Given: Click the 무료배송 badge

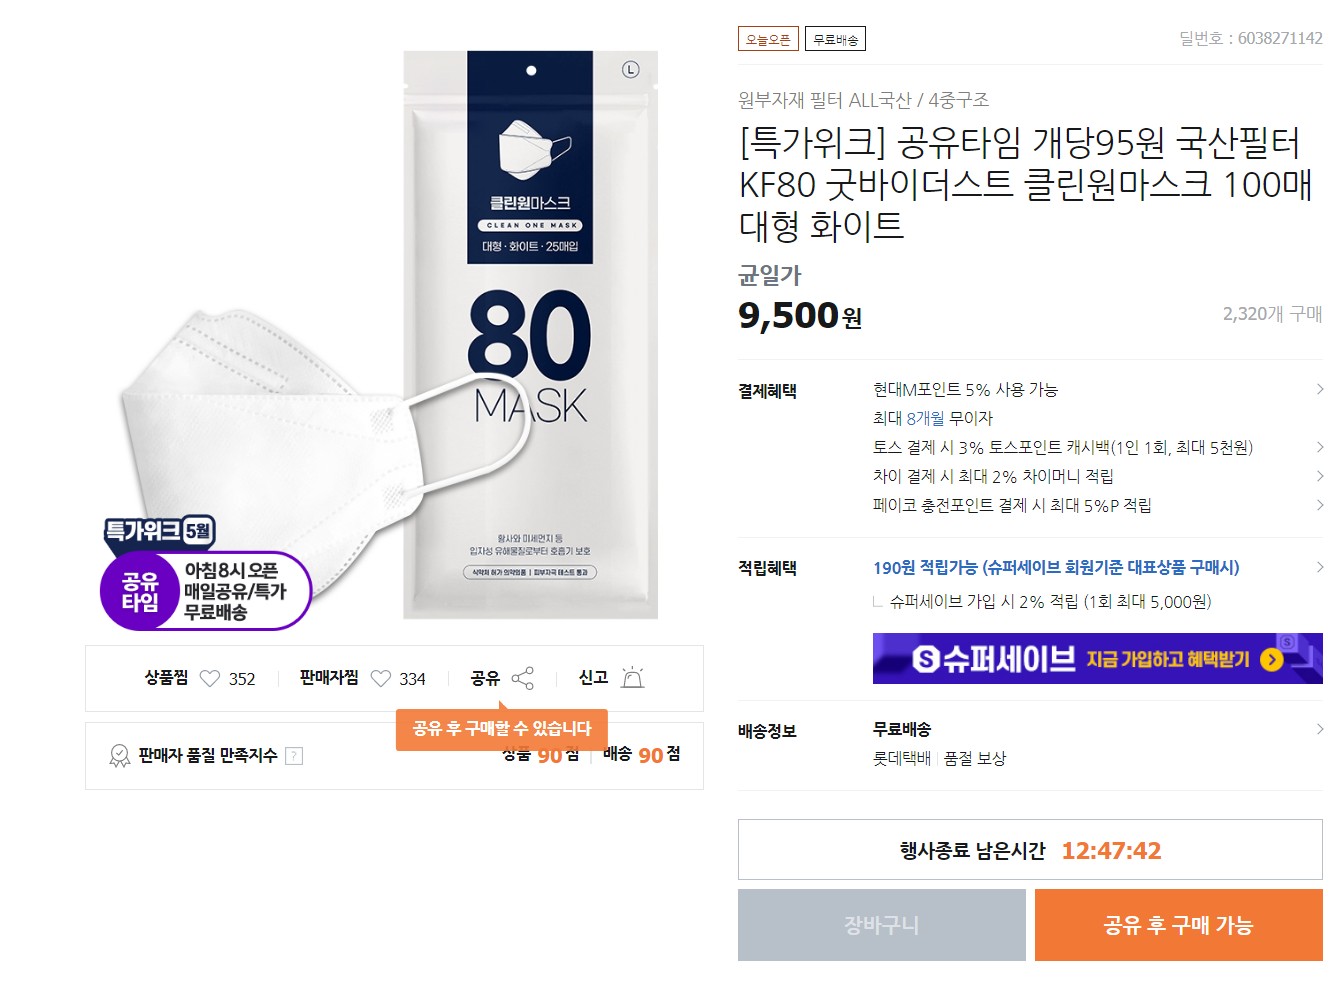Looking at the screenshot, I should (x=836, y=38).
